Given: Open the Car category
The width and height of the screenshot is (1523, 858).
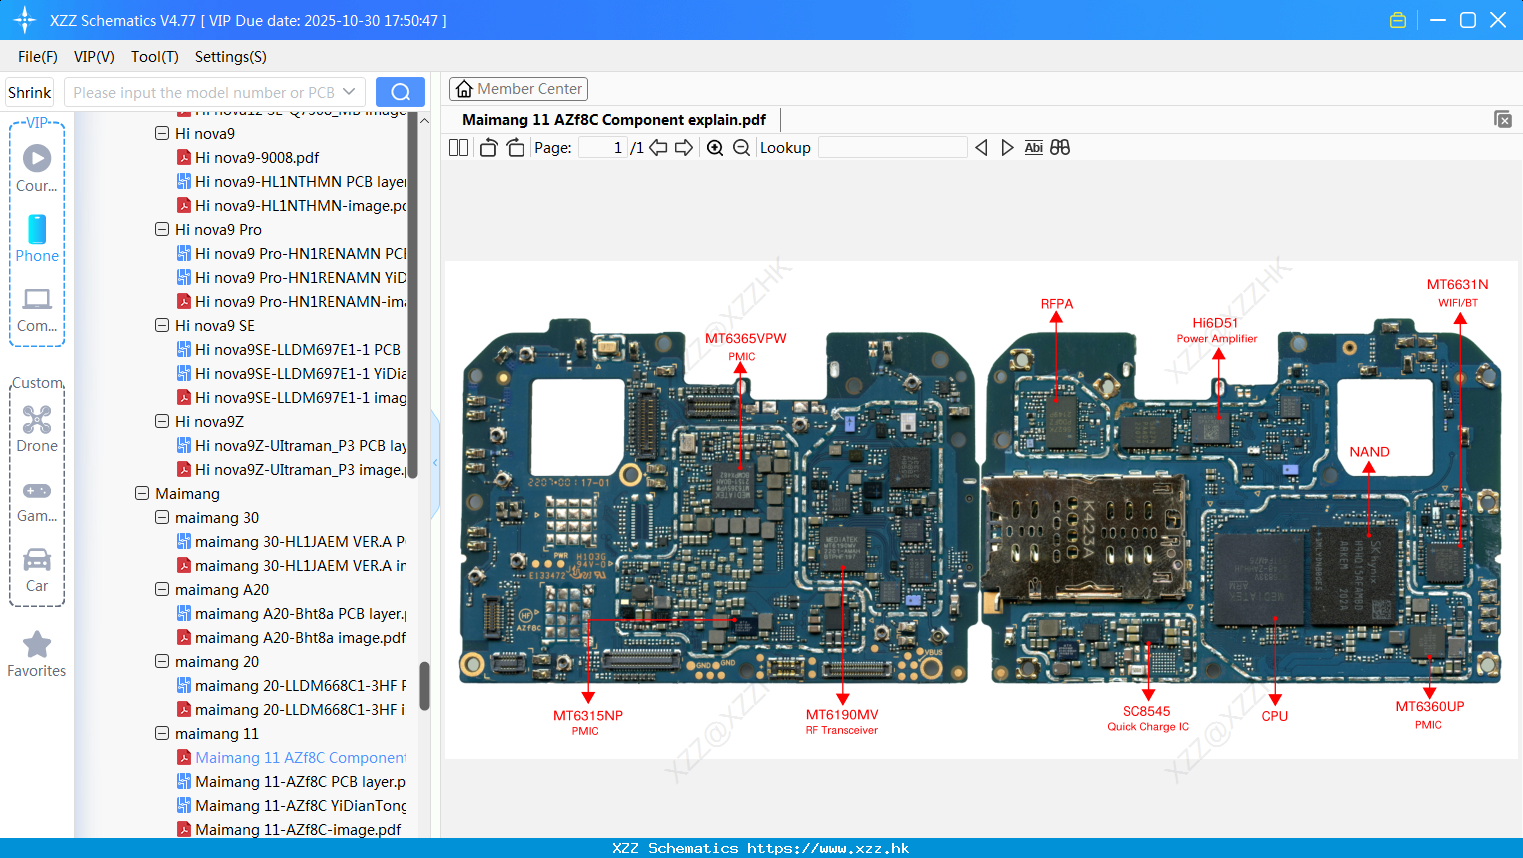Looking at the screenshot, I should [x=37, y=570].
